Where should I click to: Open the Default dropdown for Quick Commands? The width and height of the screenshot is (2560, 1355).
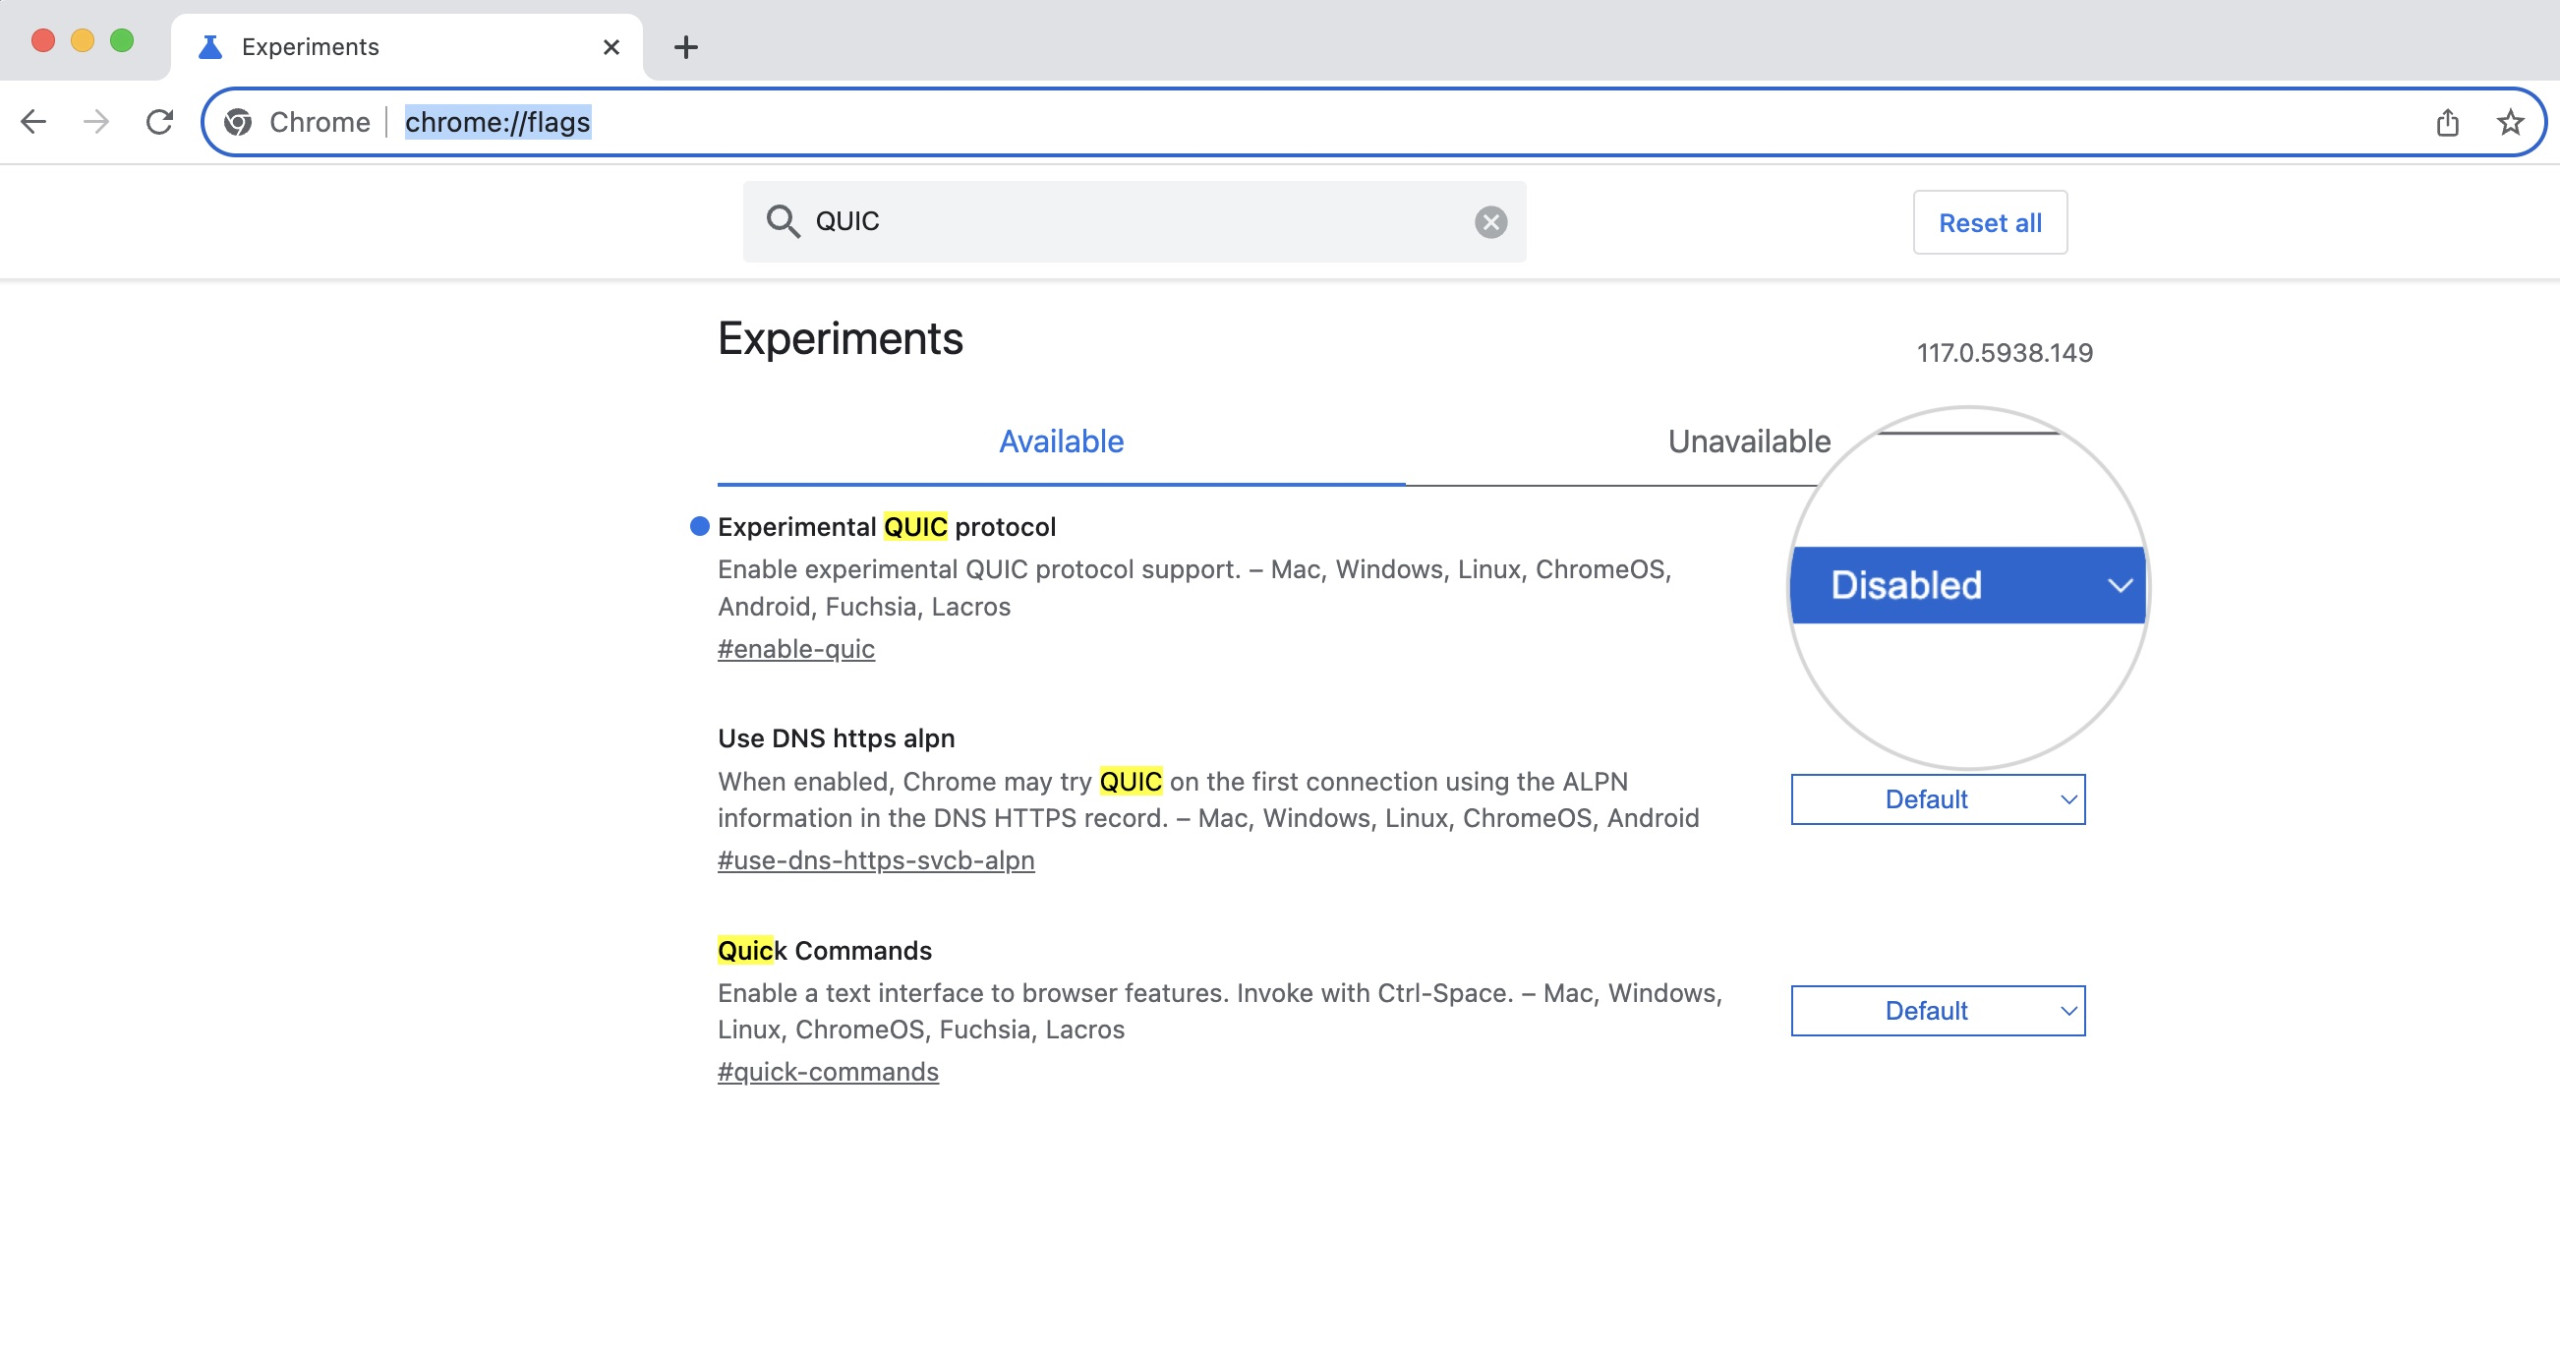click(1937, 1010)
